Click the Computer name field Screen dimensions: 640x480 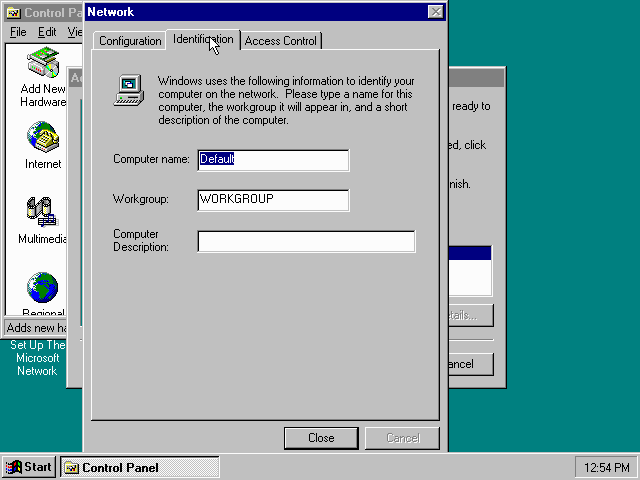273,160
